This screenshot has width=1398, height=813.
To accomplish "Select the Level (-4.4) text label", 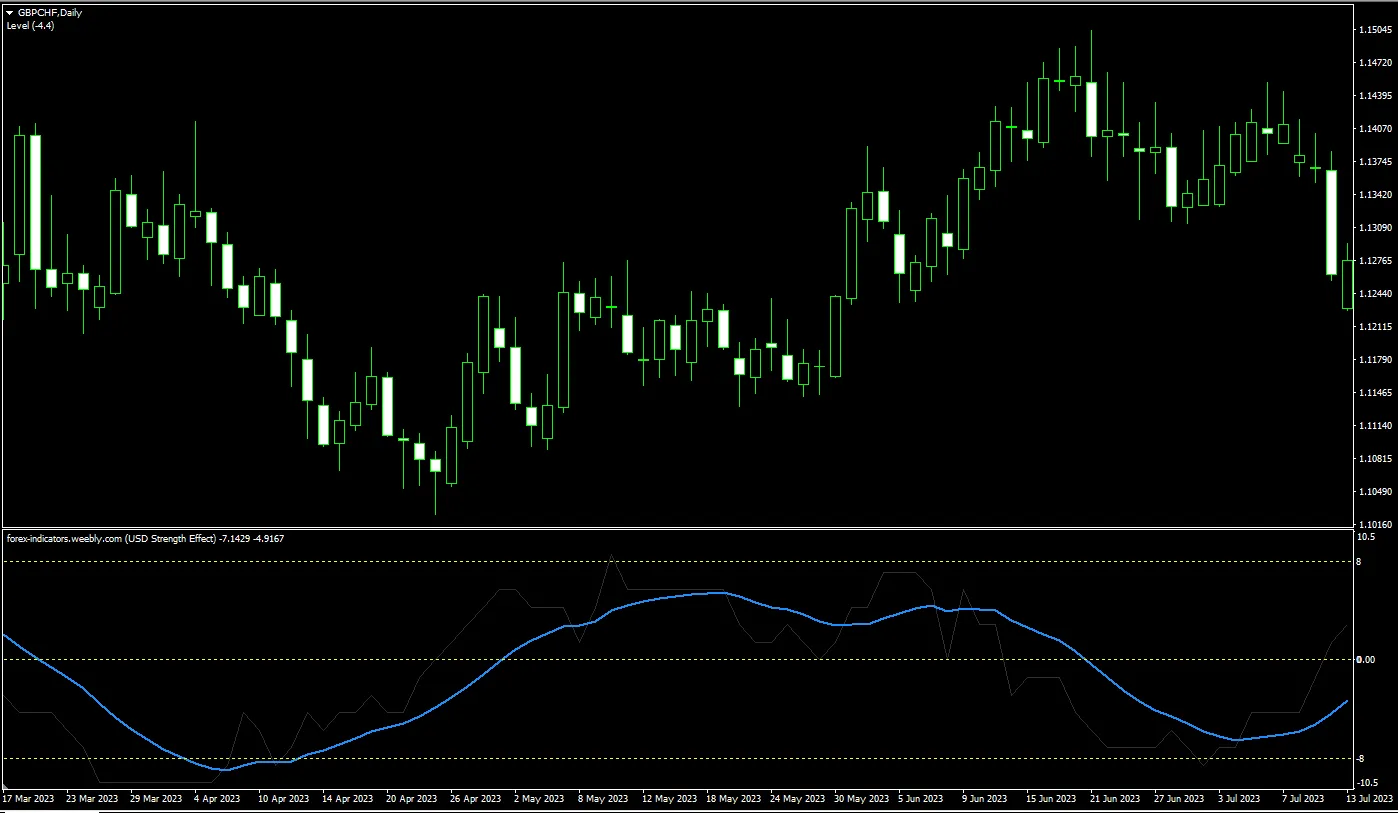I will coord(31,26).
